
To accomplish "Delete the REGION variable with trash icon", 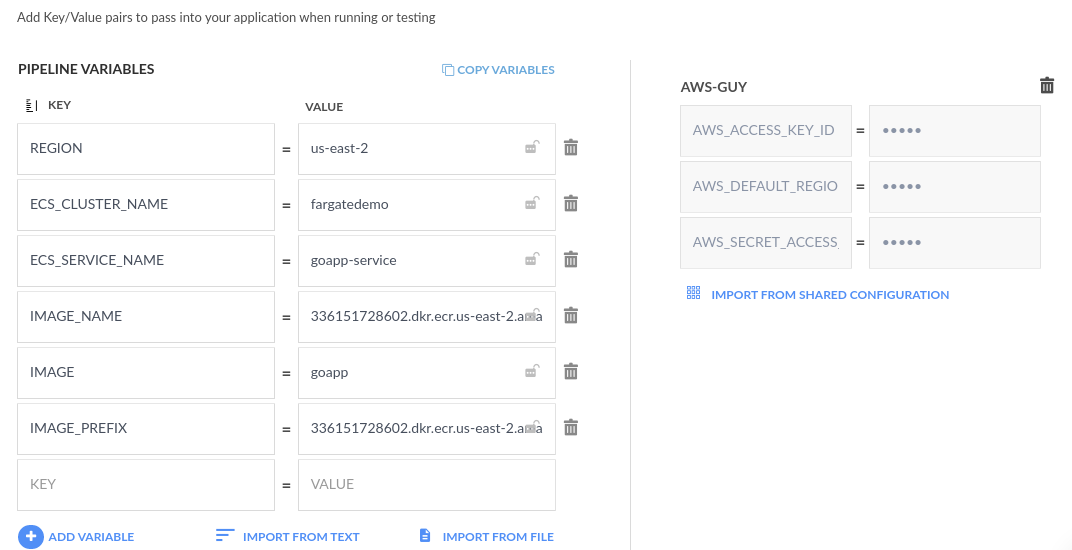I will [571, 148].
